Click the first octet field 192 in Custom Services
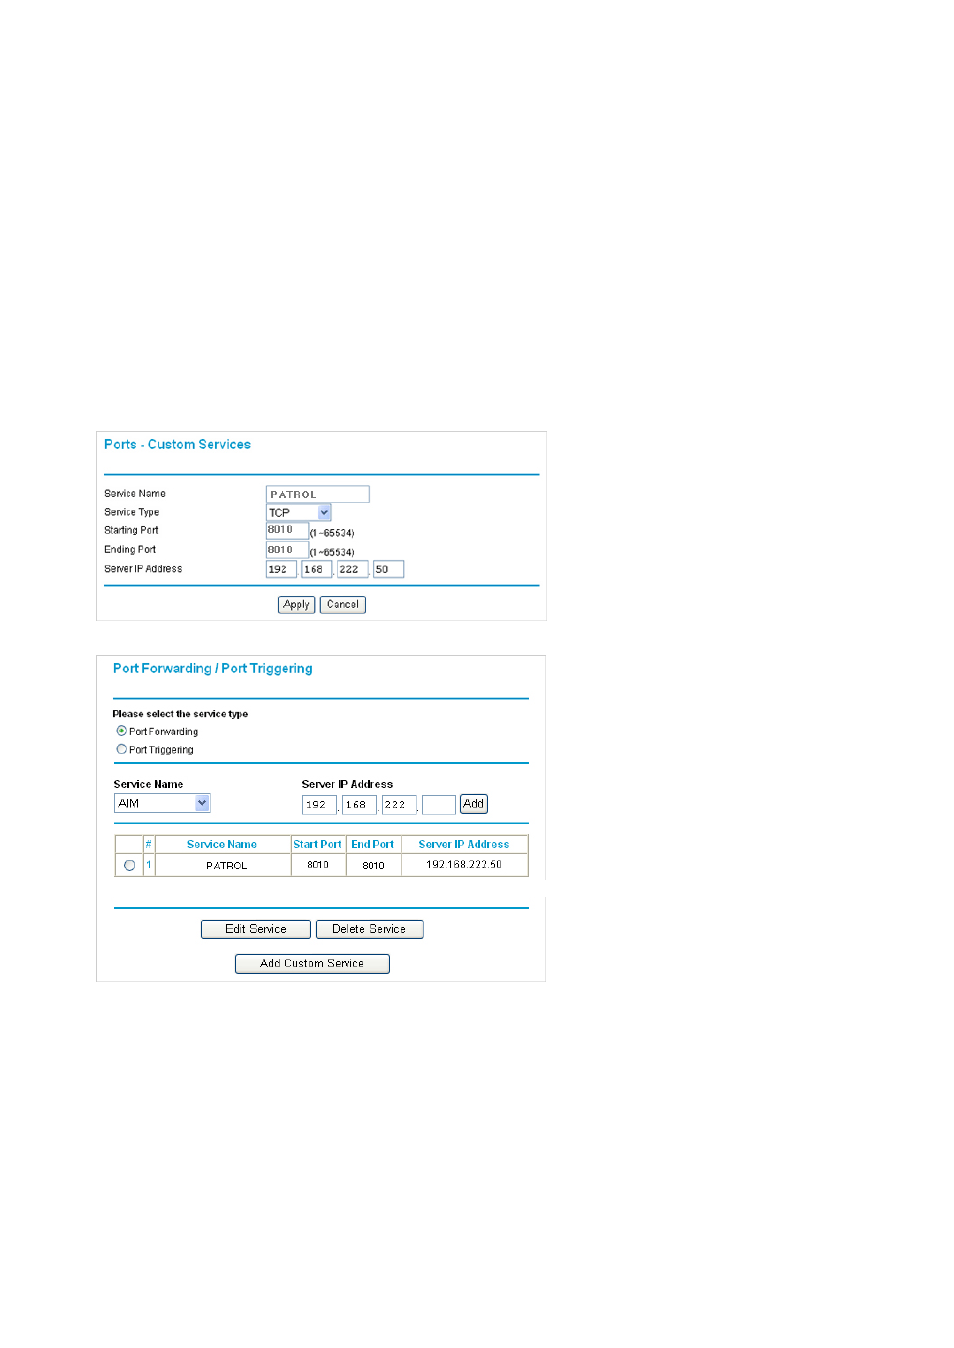 [x=281, y=569]
